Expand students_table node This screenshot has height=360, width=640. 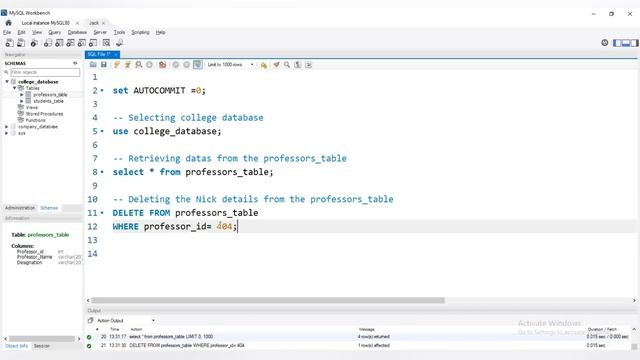point(22,101)
